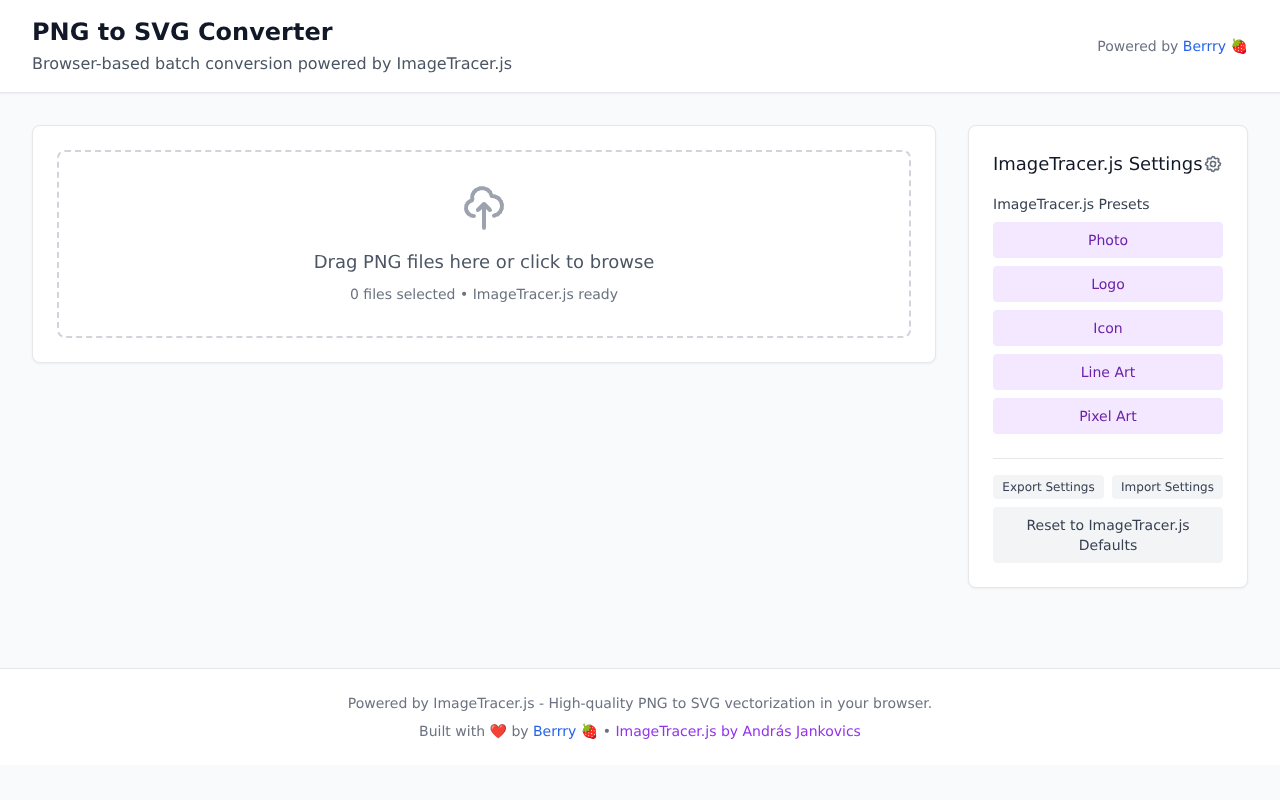The width and height of the screenshot is (1280, 800).
Task: Follow the Berrry link in the footer
Action: [x=554, y=731]
